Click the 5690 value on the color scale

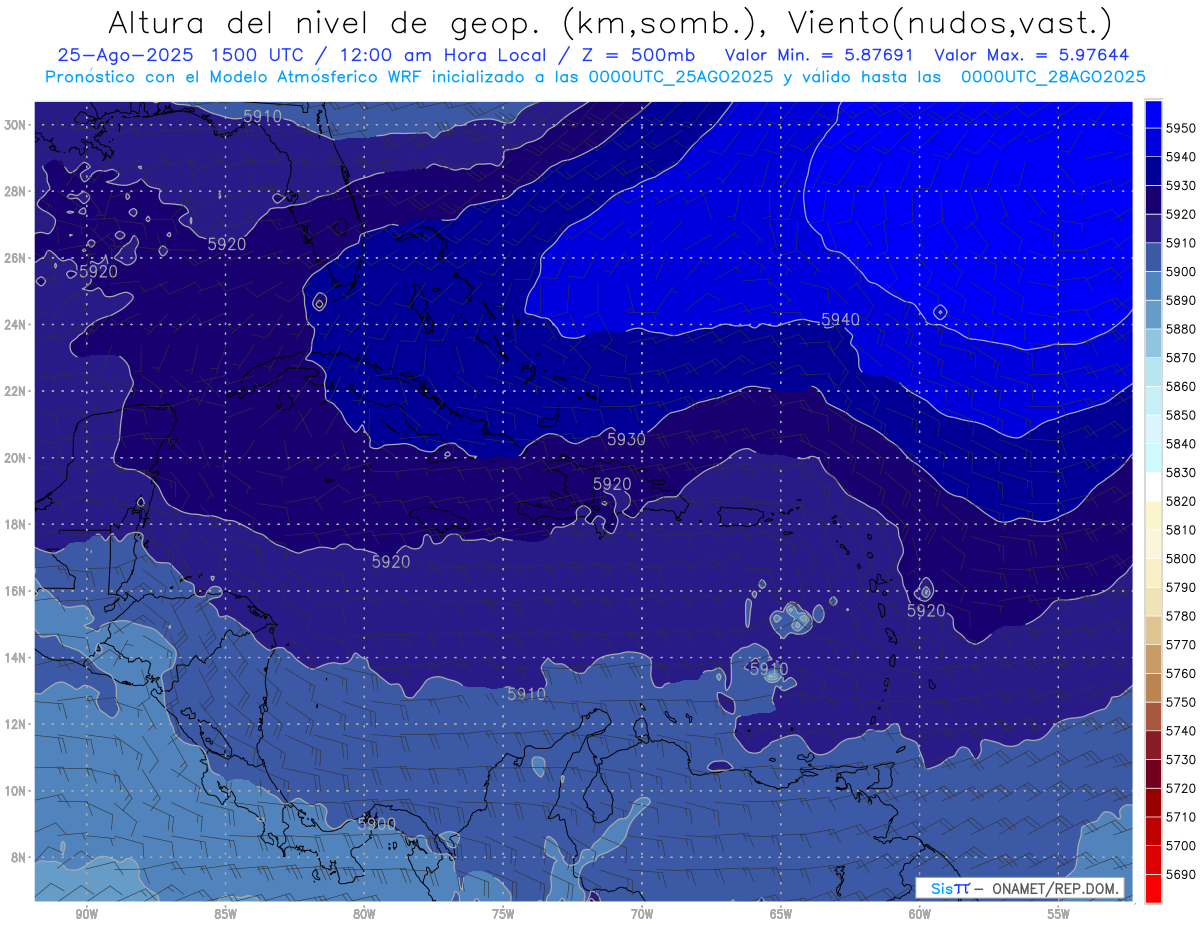coord(1181,874)
